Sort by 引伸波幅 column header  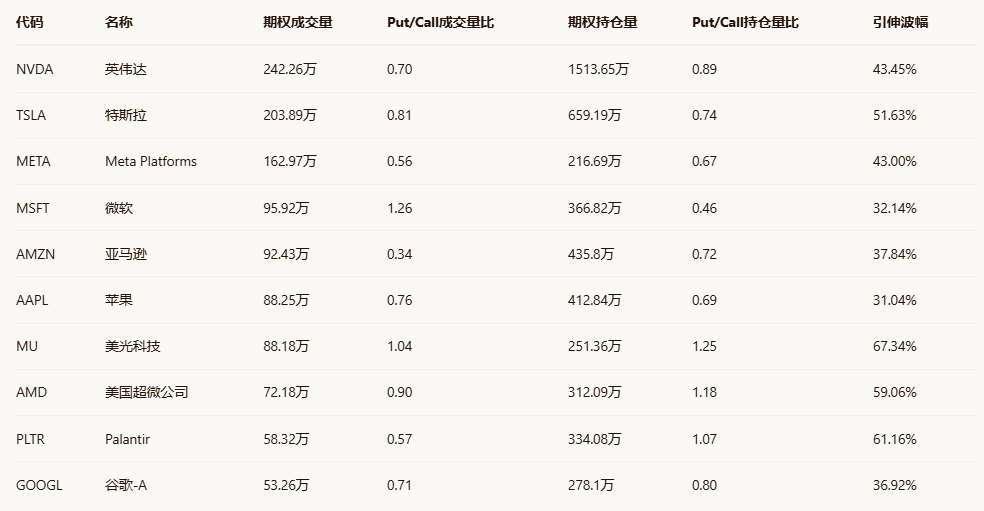(x=900, y=22)
